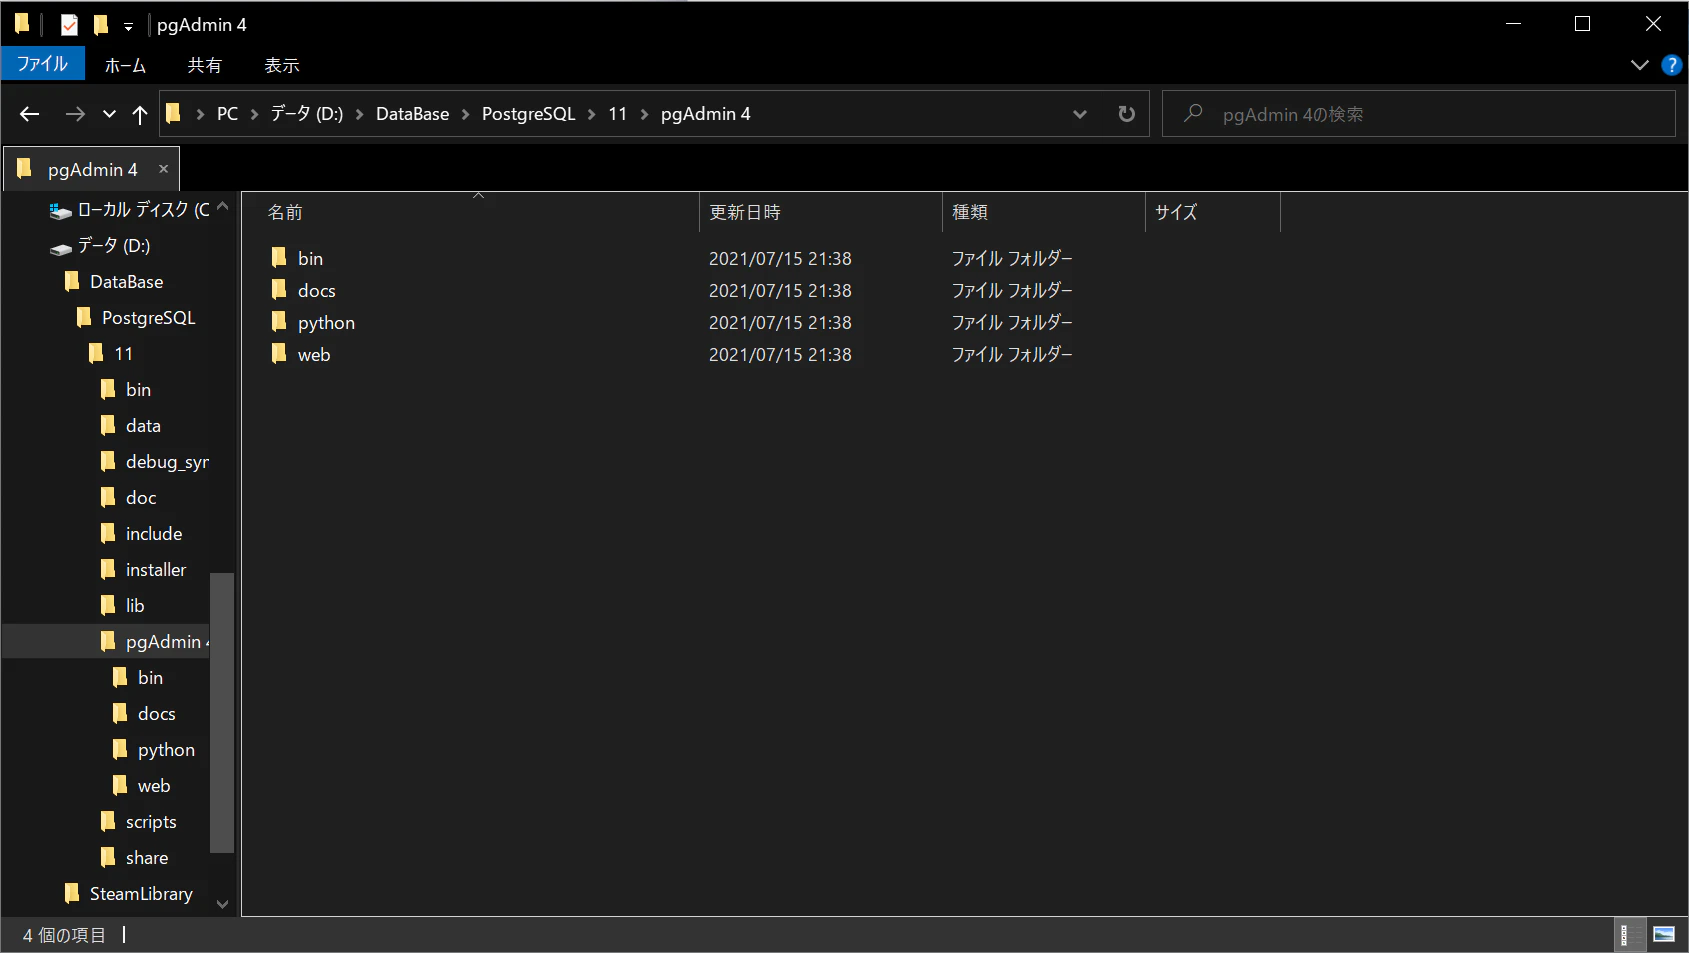This screenshot has width=1689, height=953.
Task: Open the ファイル menu
Action: [x=43, y=64]
